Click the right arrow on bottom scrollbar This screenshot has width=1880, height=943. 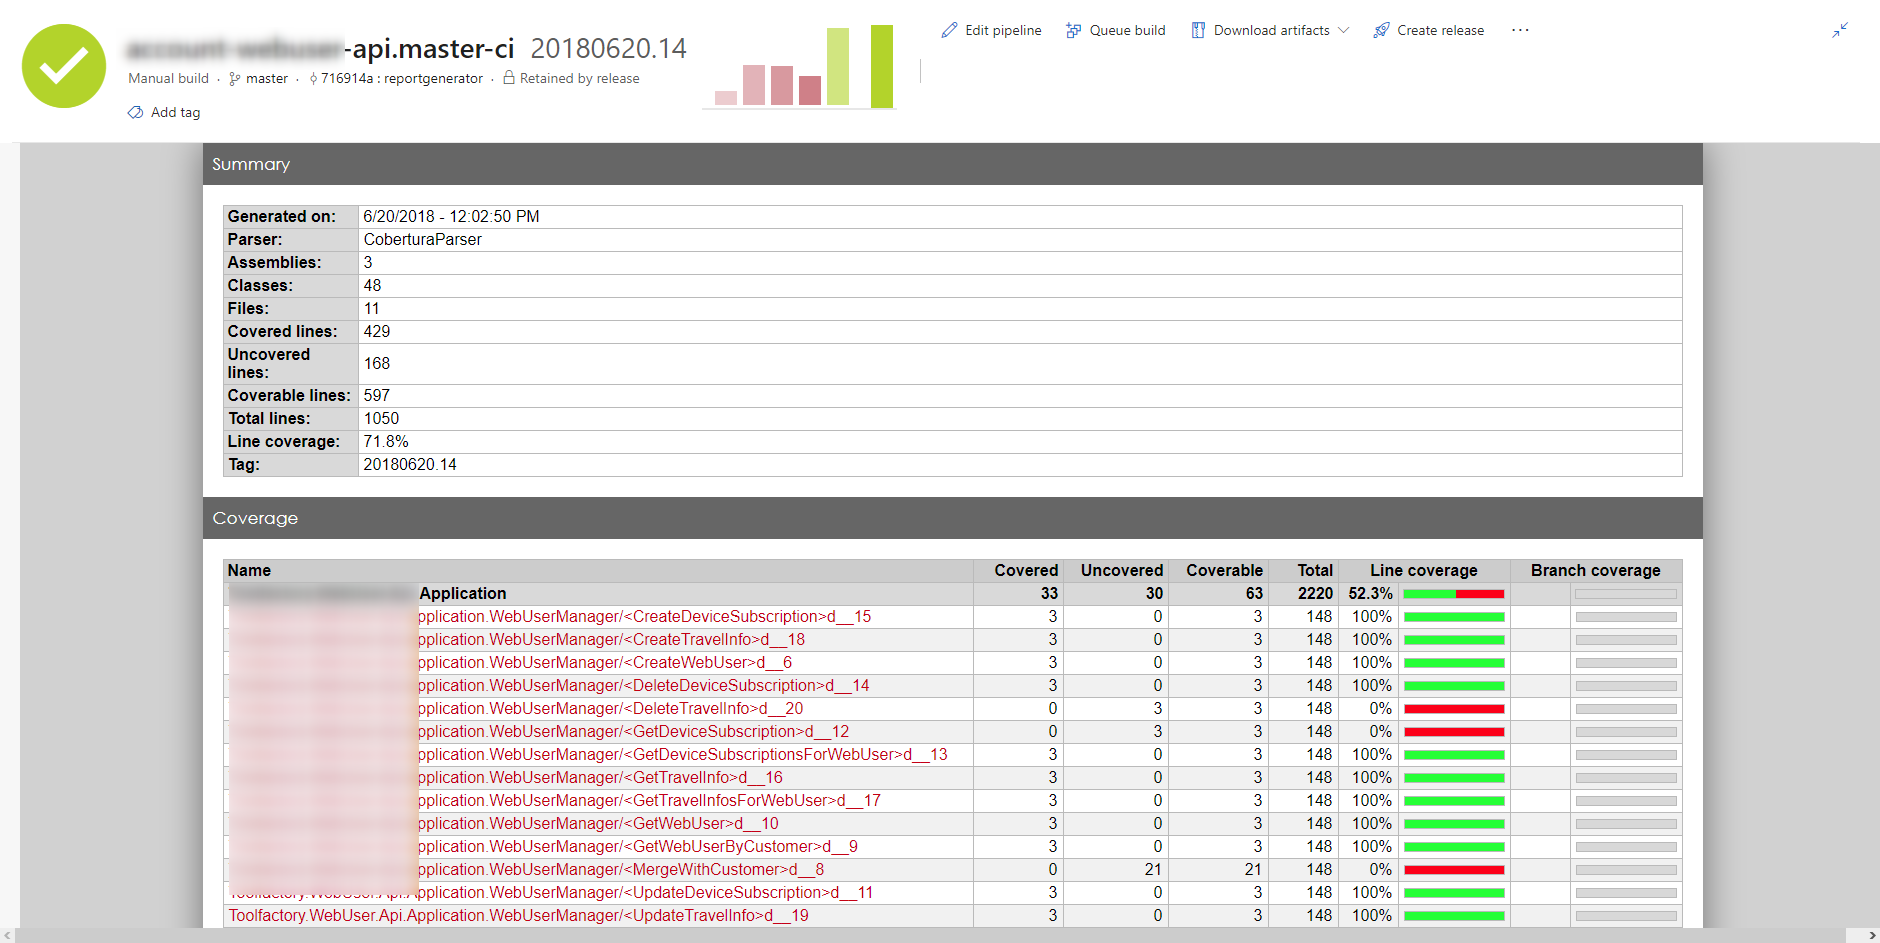point(1872,936)
